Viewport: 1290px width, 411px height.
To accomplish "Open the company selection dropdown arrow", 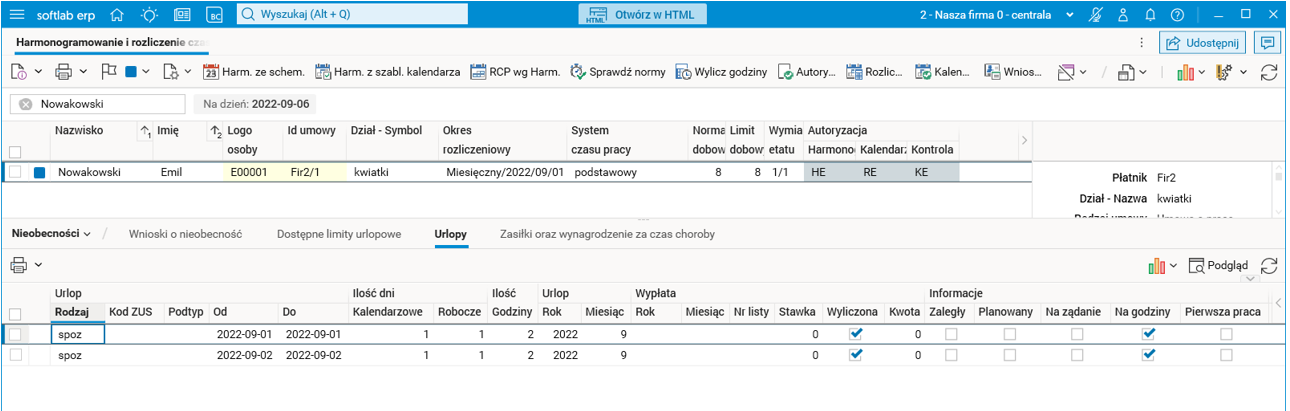I will 1069,15.
